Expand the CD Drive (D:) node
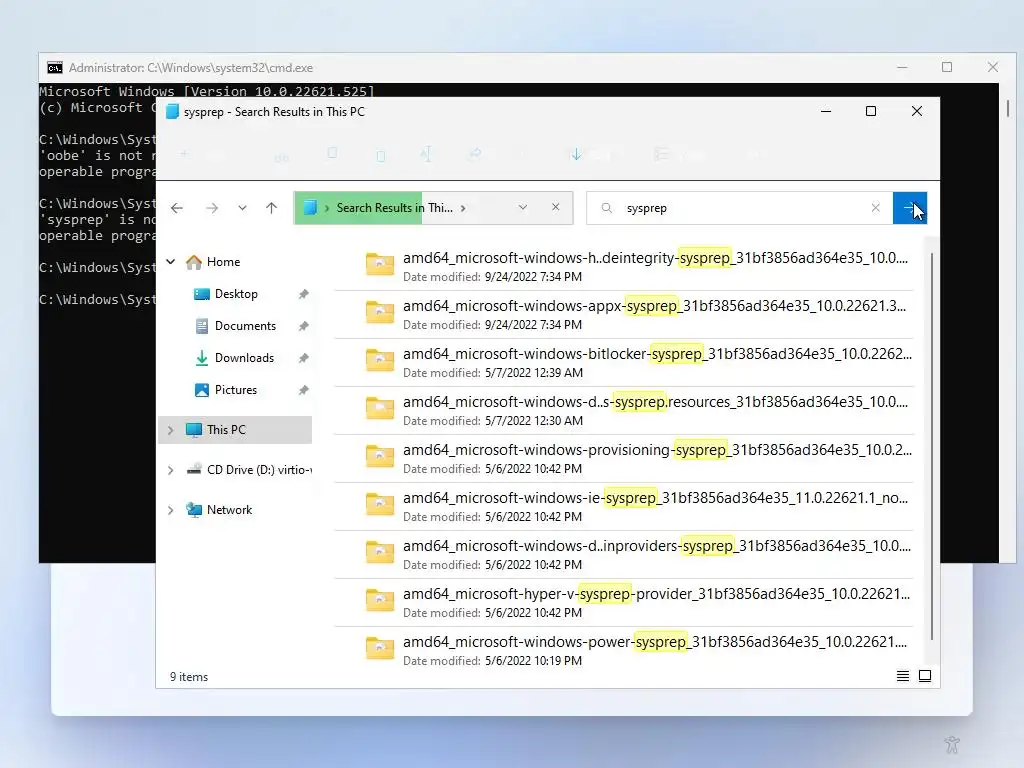 point(170,470)
